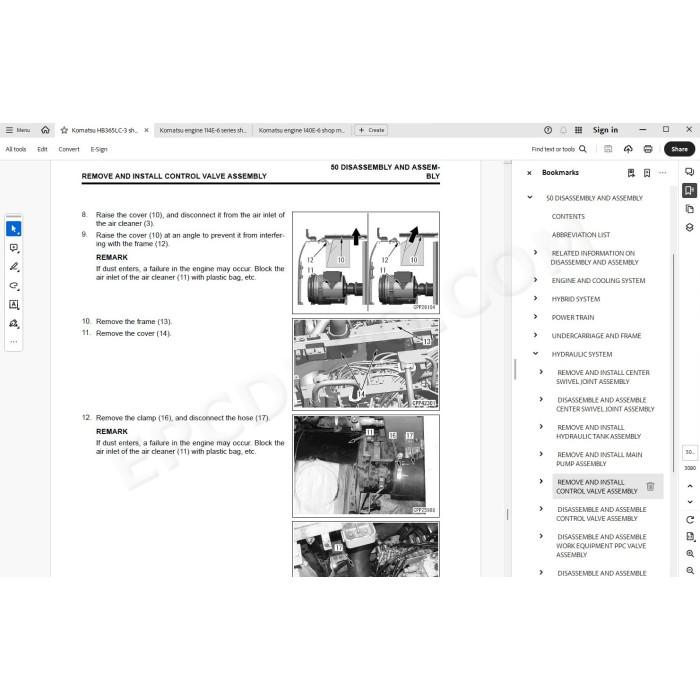Image resolution: width=700 pixels, height=700 pixels.
Task: Click the Create button
Action: point(371,130)
